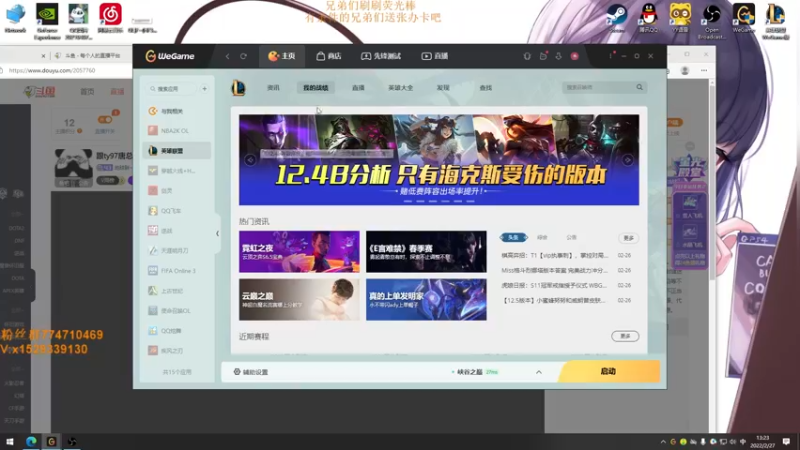Open the GeForce Experience desktop shortcut
The image size is (800, 450).
point(47,21)
